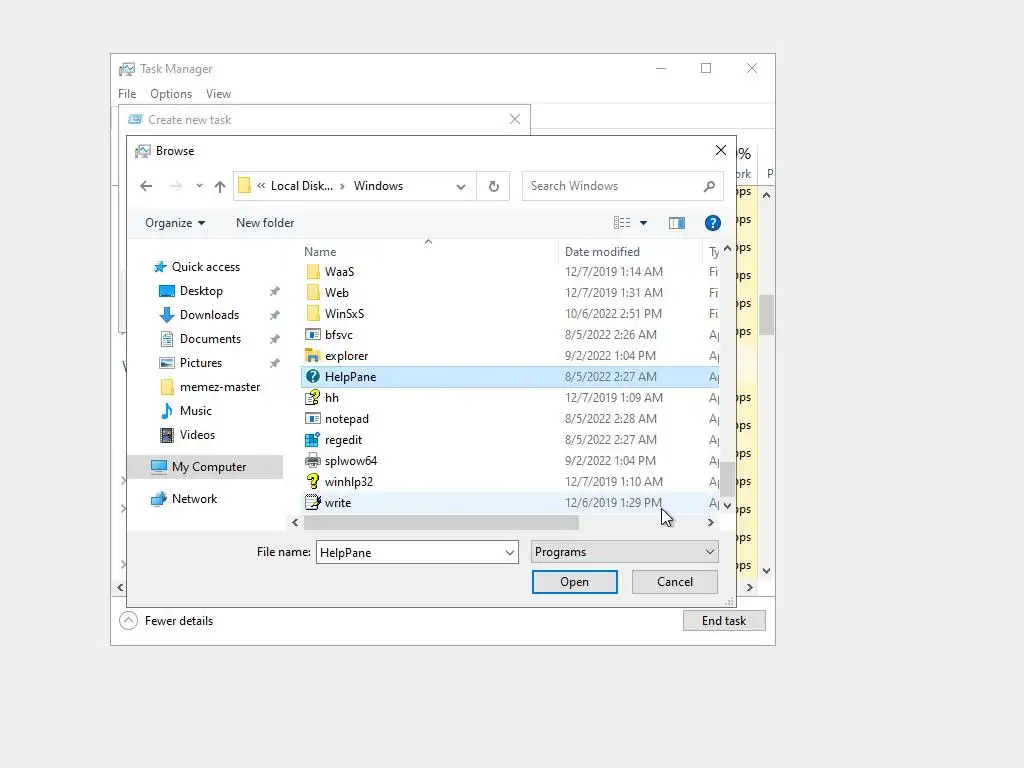Open Videos in navigation pane
Screen dimensions: 1024x768
pyautogui.click(x=197, y=435)
